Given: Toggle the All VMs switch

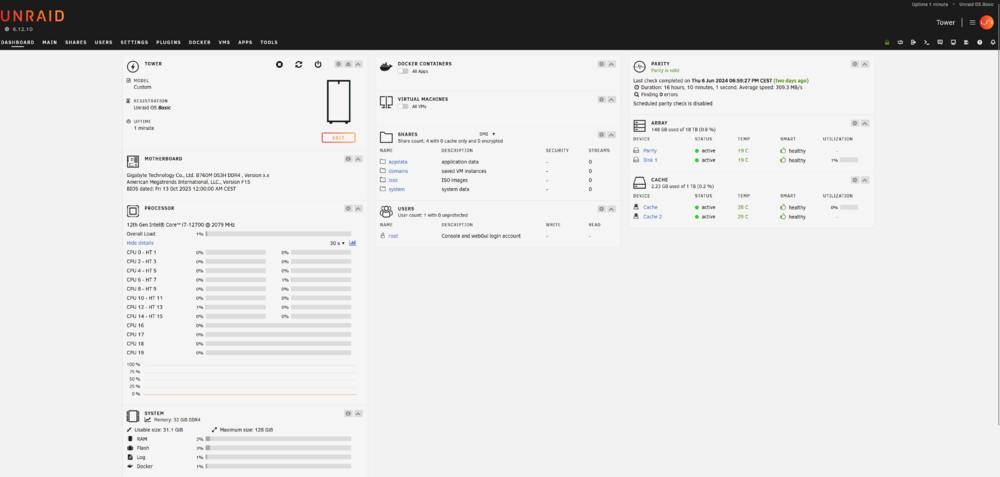Looking at the screenshot, I should coord(403,106).
